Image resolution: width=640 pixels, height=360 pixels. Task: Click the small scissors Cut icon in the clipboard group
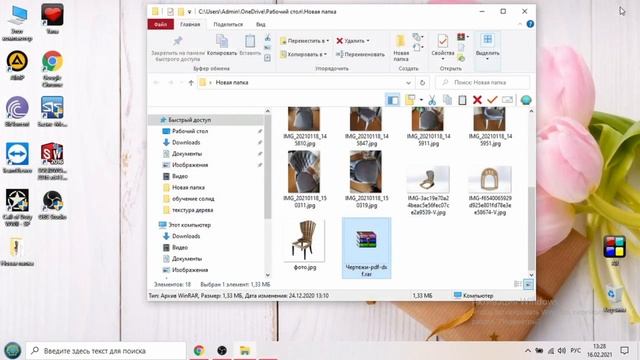(268, 38)
